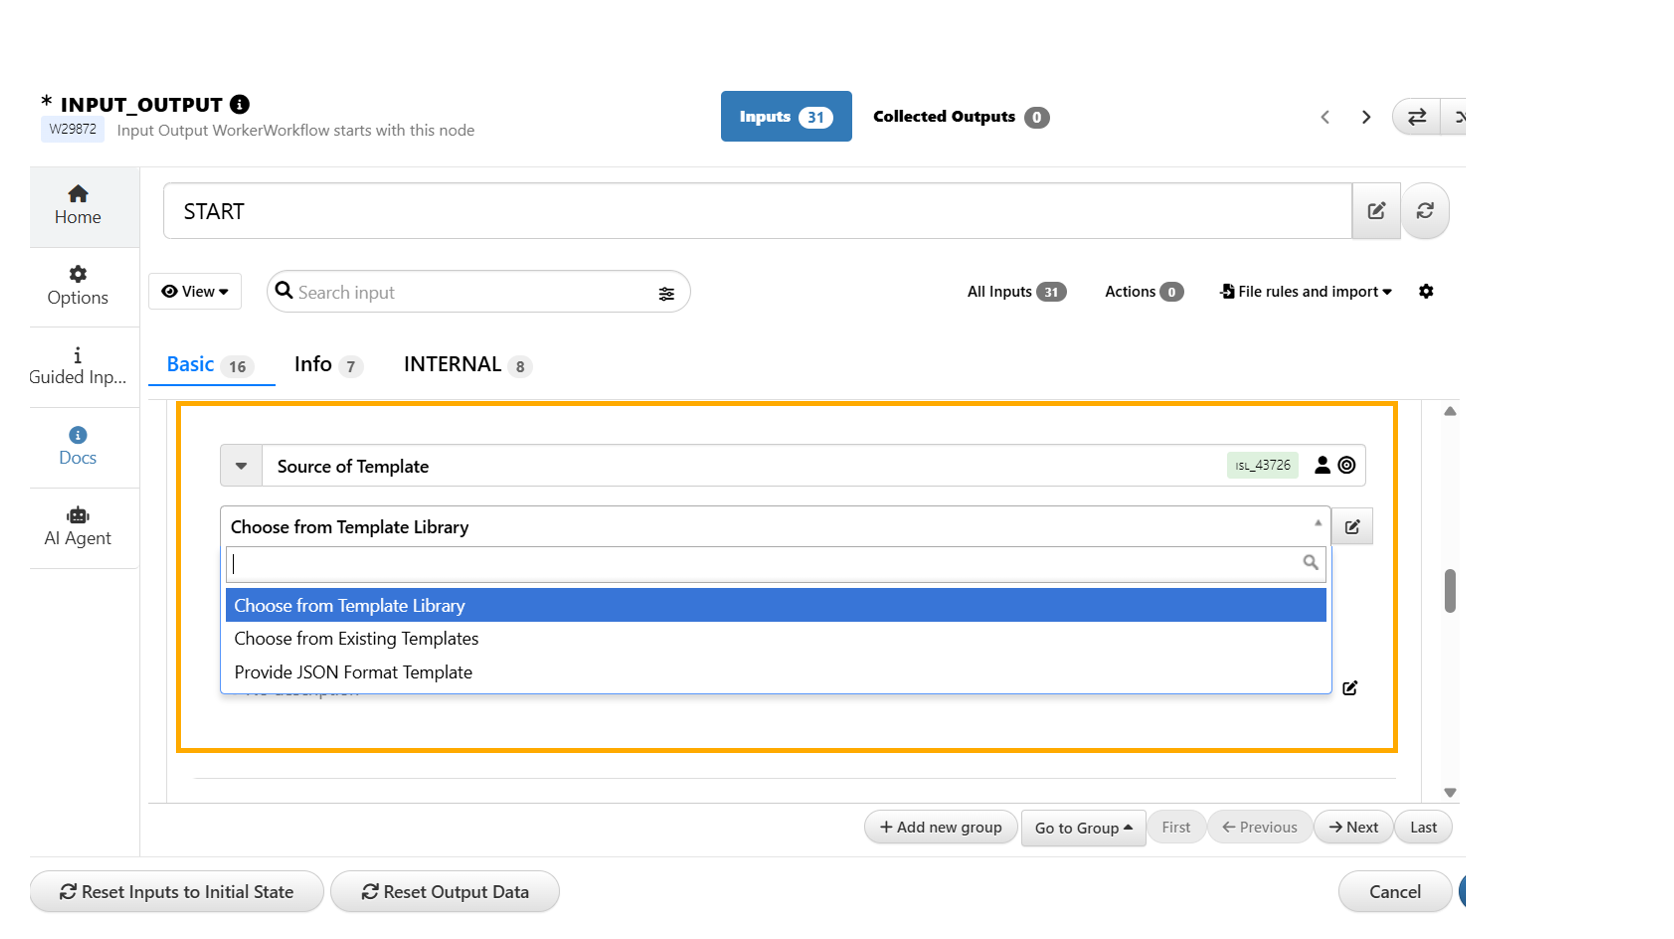The width and height of the screenshot is (1674, 939).
Task: Expand the File rules and import menu
Action: pos(1306,291)
